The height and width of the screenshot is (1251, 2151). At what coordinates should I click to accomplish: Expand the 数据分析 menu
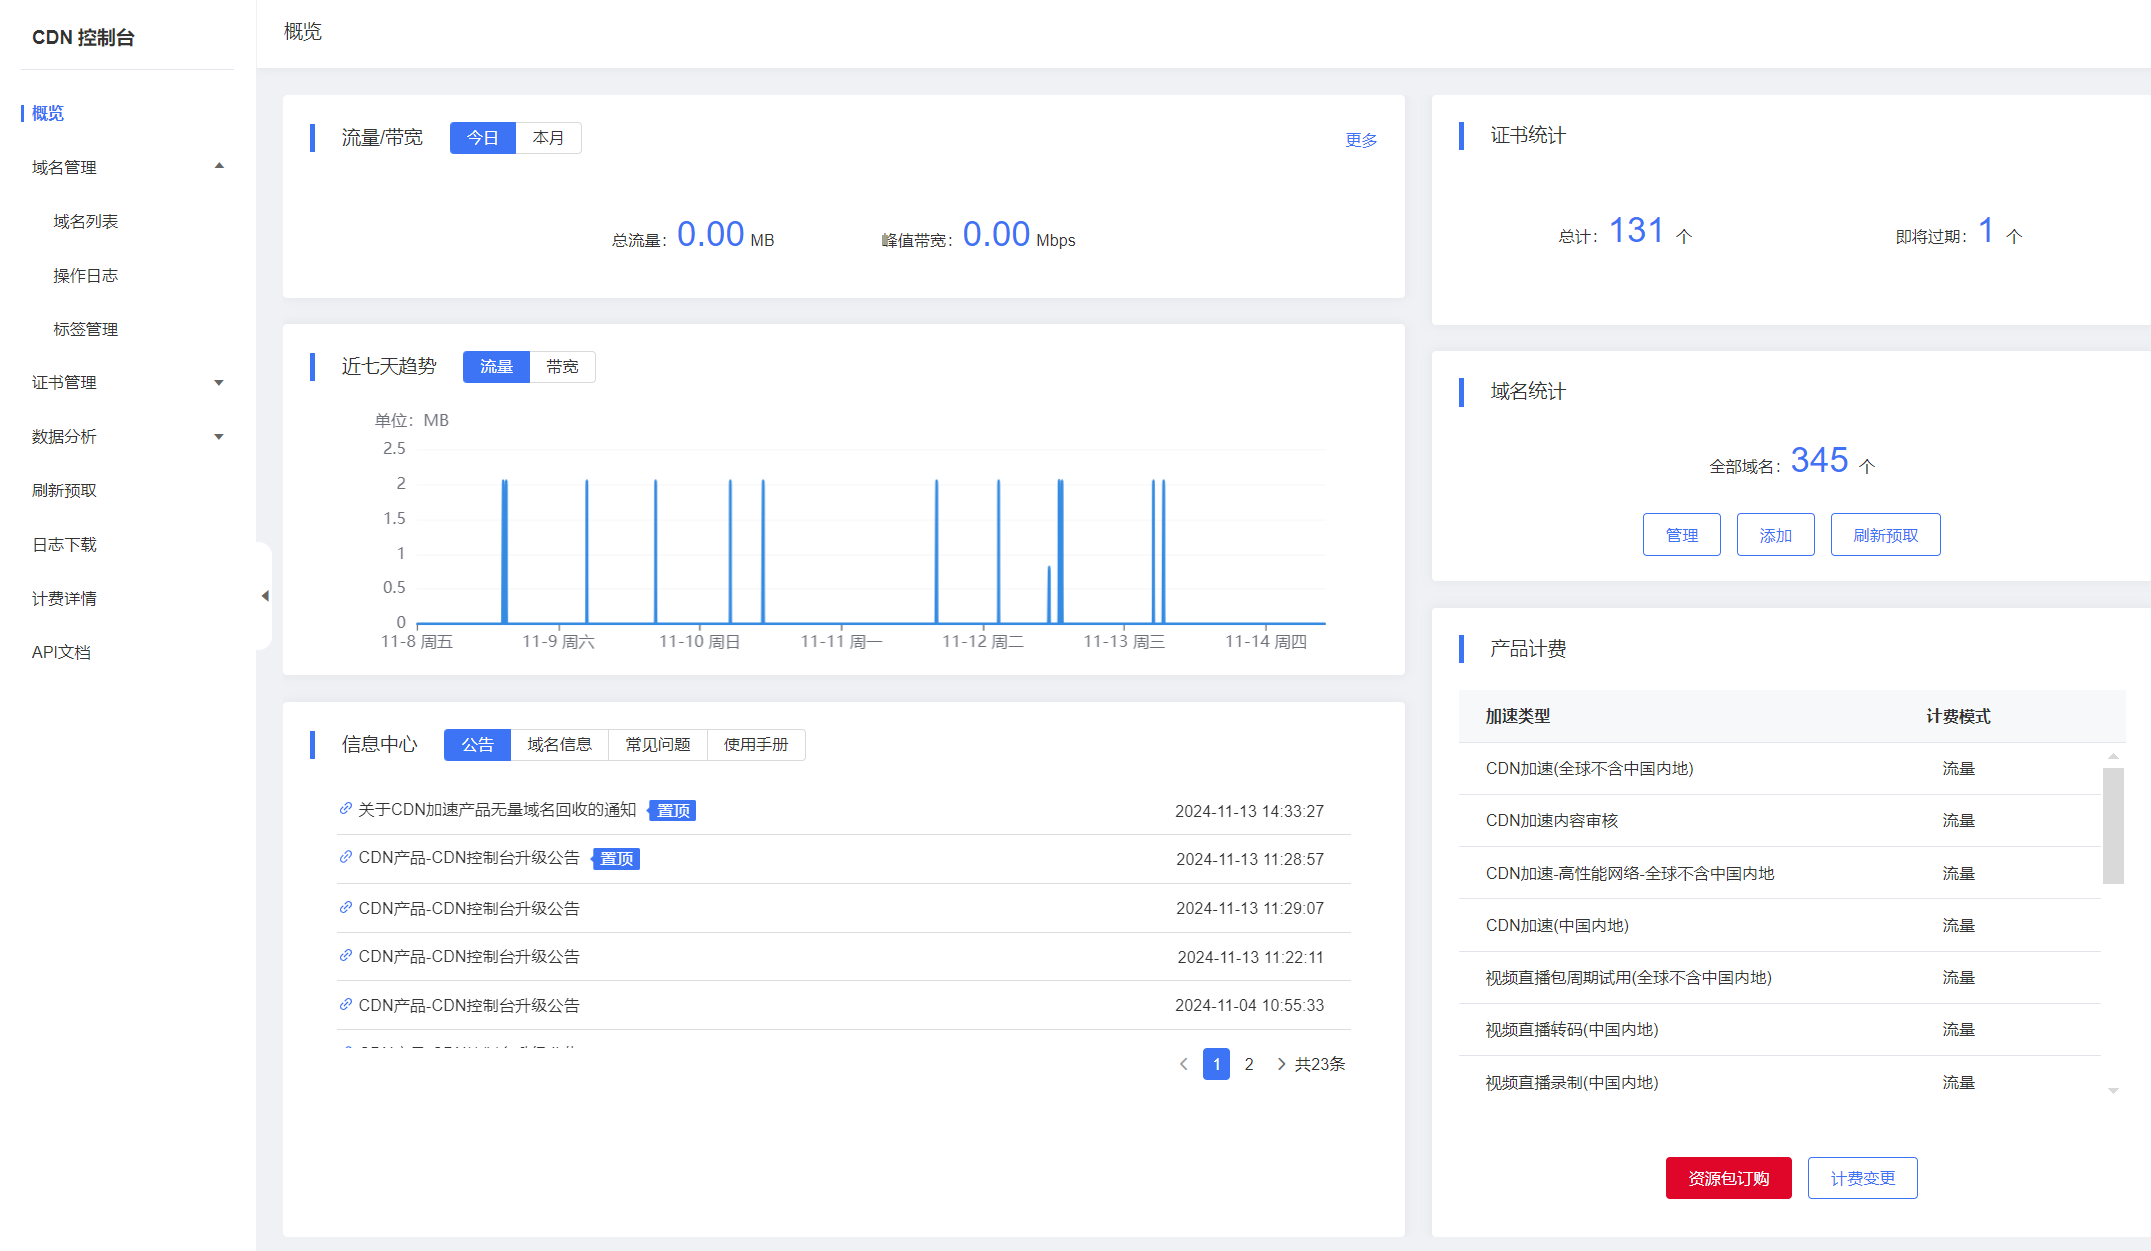[219, 437]
